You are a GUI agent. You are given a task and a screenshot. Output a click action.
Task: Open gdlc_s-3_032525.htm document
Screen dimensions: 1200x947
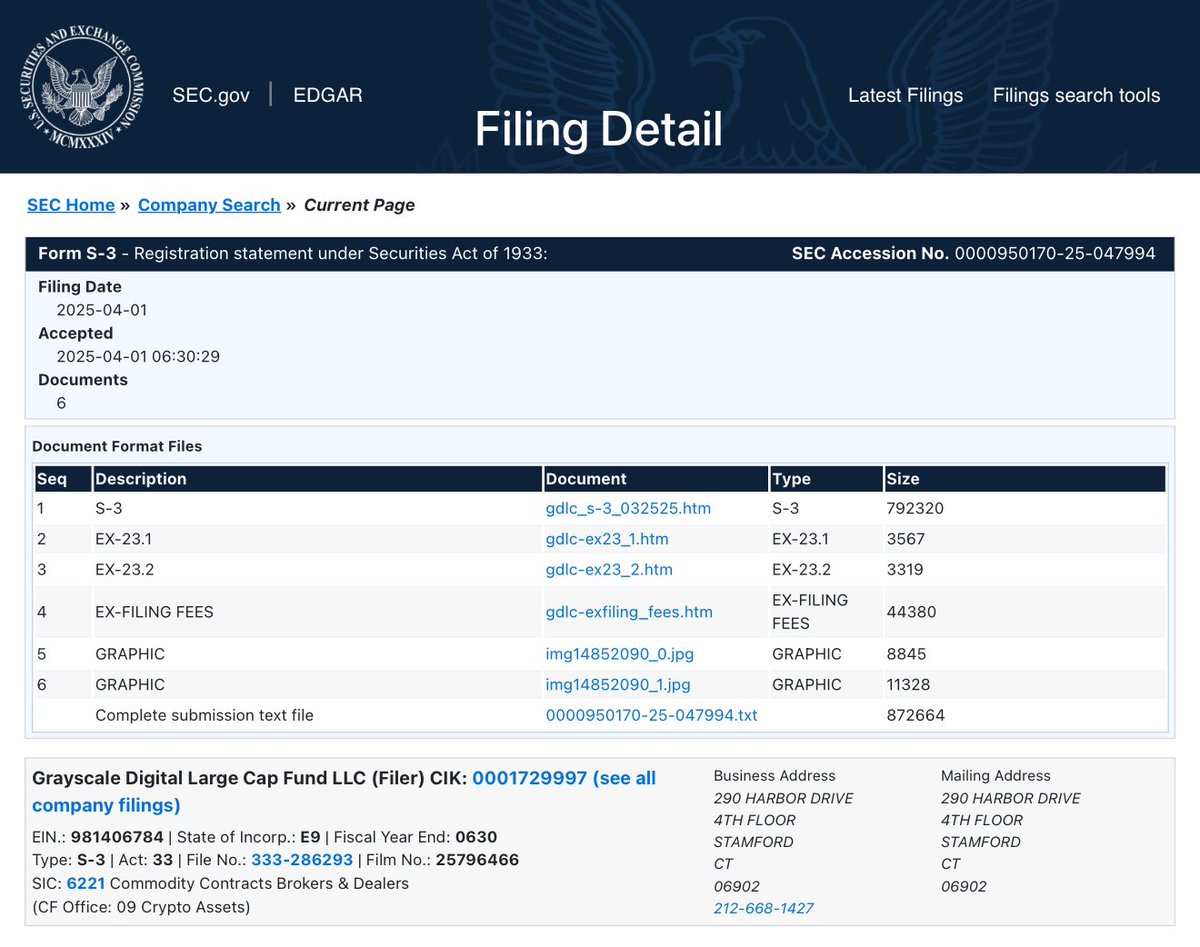[628, 508]
